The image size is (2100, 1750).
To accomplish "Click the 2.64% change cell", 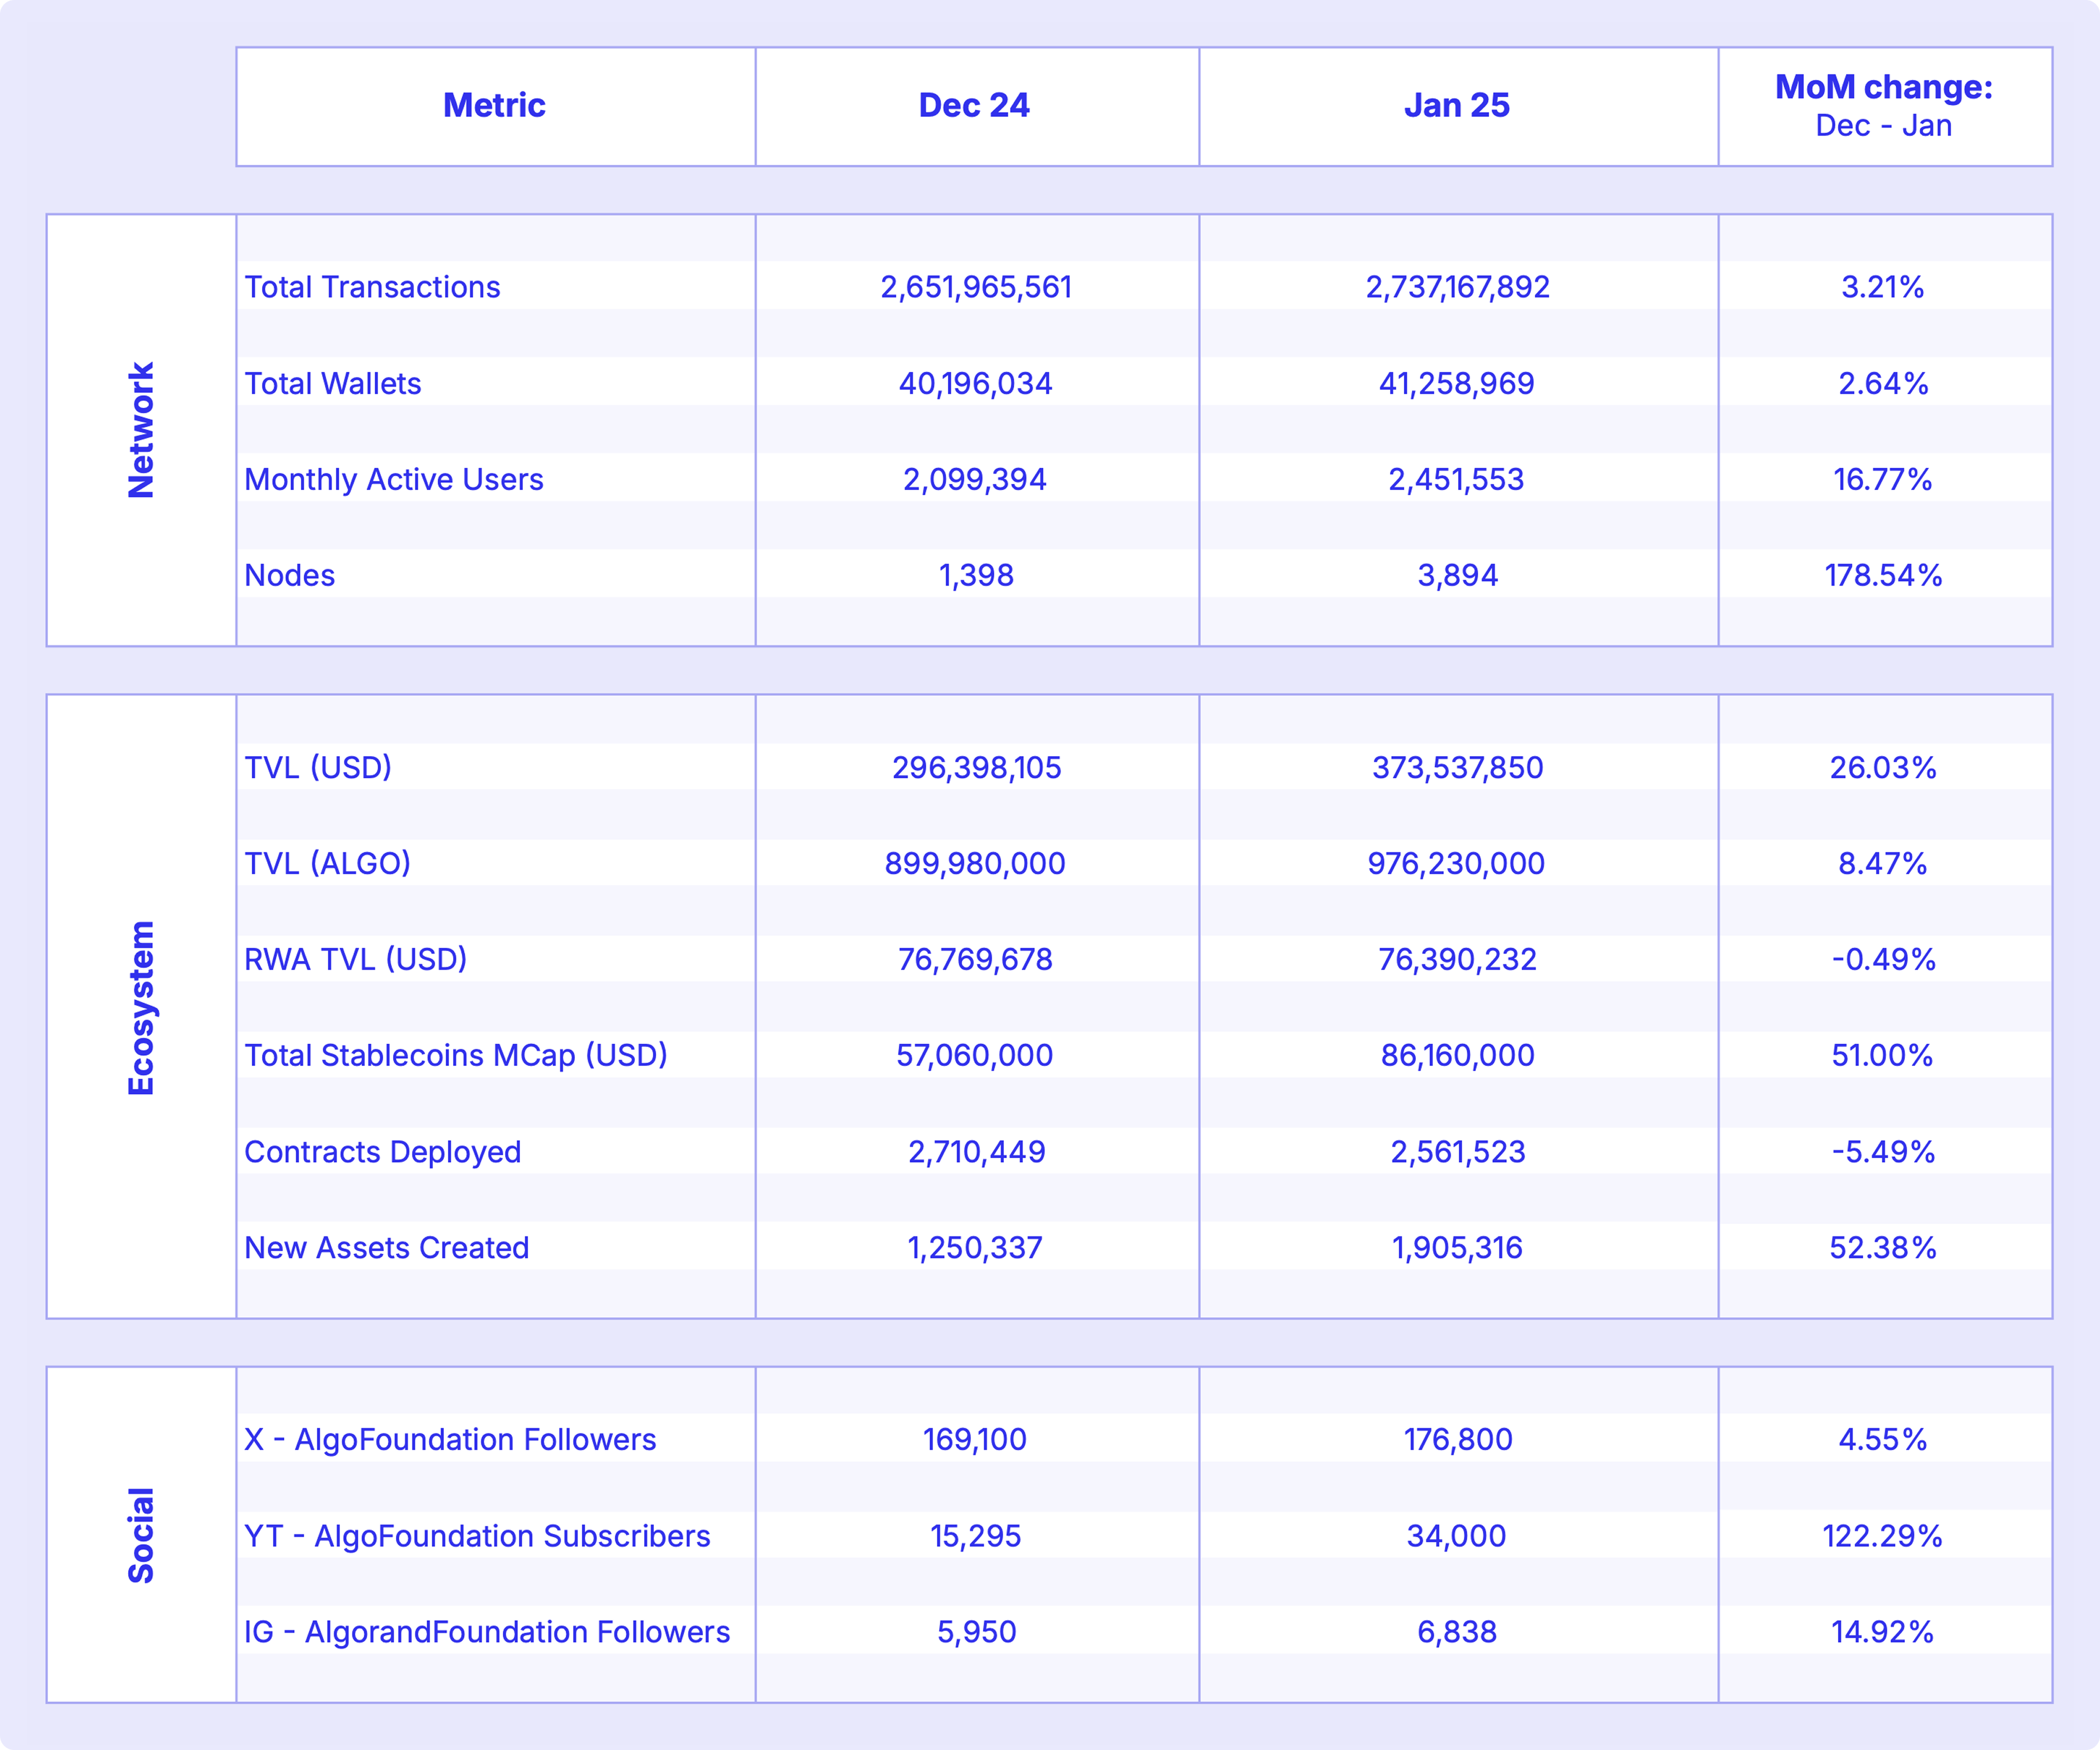I will pyautogui.click(x=1883, y=383).
